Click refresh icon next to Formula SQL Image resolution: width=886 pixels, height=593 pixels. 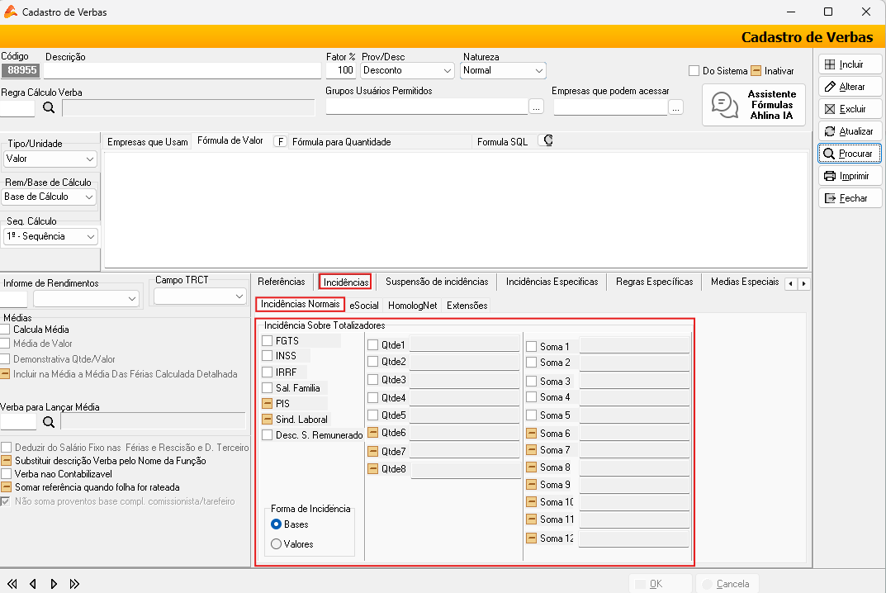547,140
